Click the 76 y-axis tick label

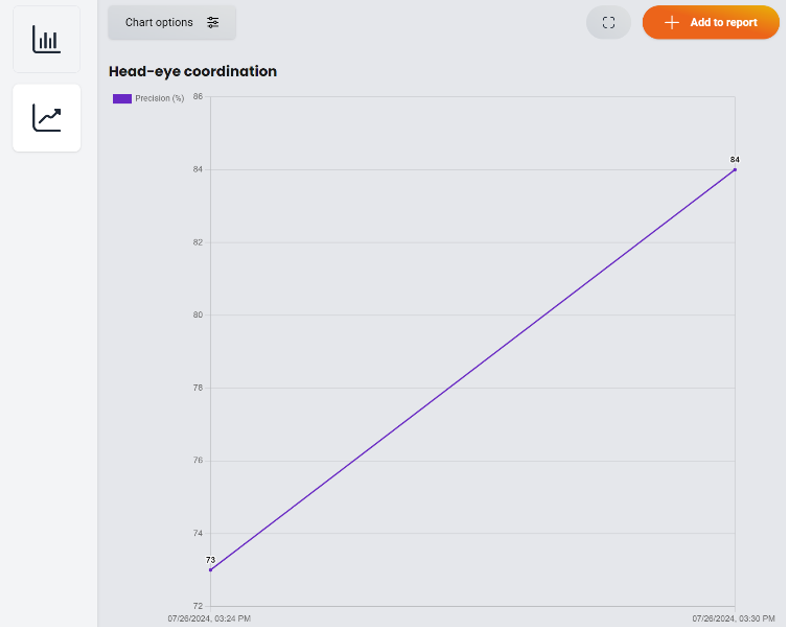(198, 461)
